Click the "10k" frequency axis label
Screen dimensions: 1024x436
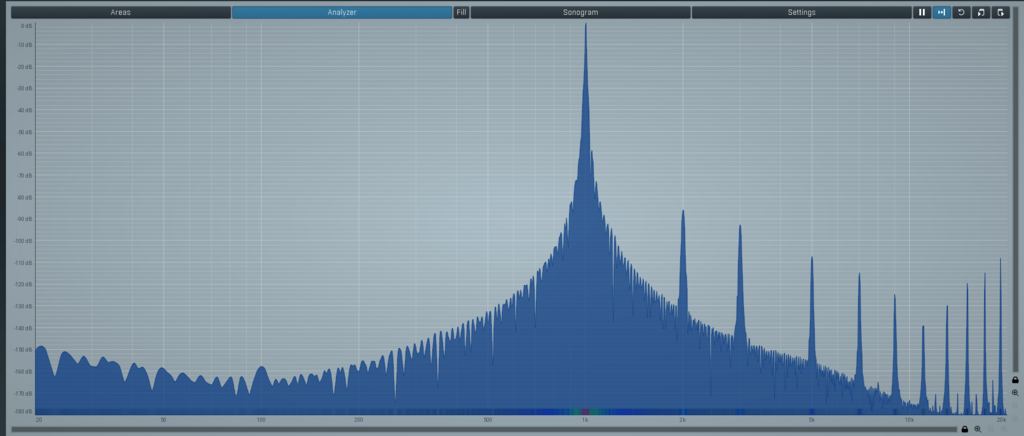909,420
